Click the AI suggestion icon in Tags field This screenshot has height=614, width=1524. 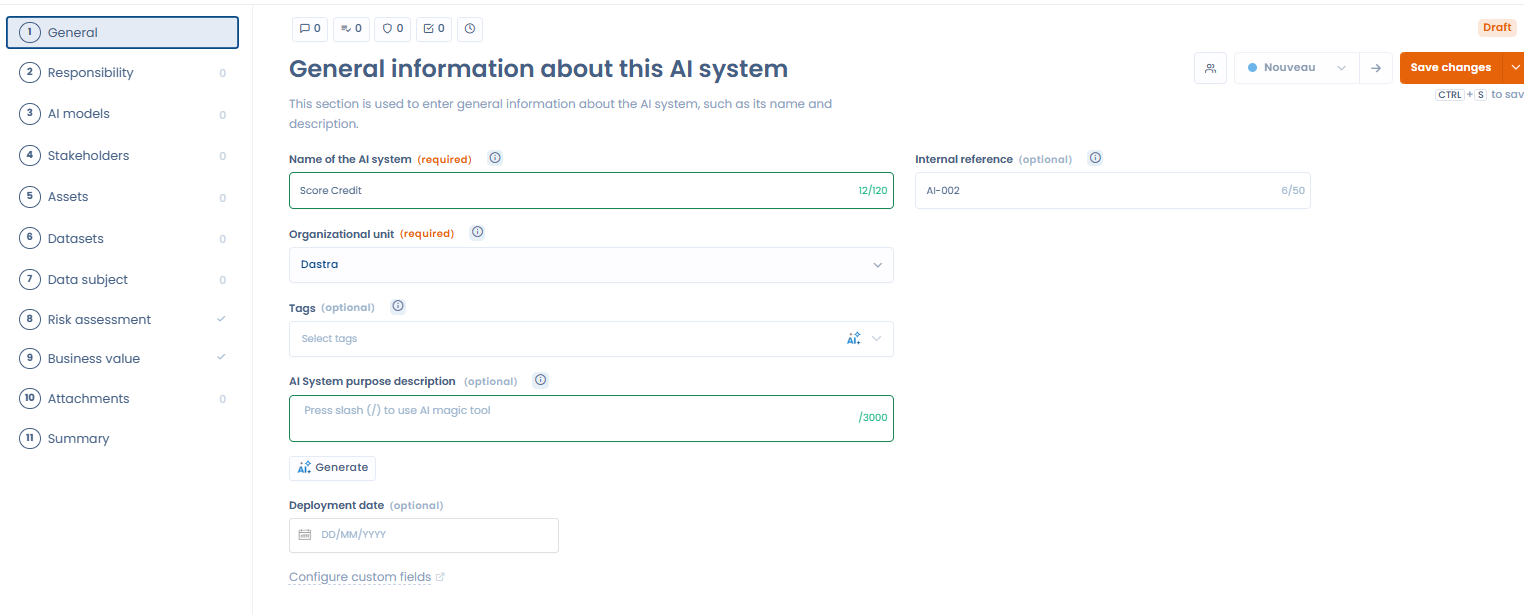coord(853,339)
